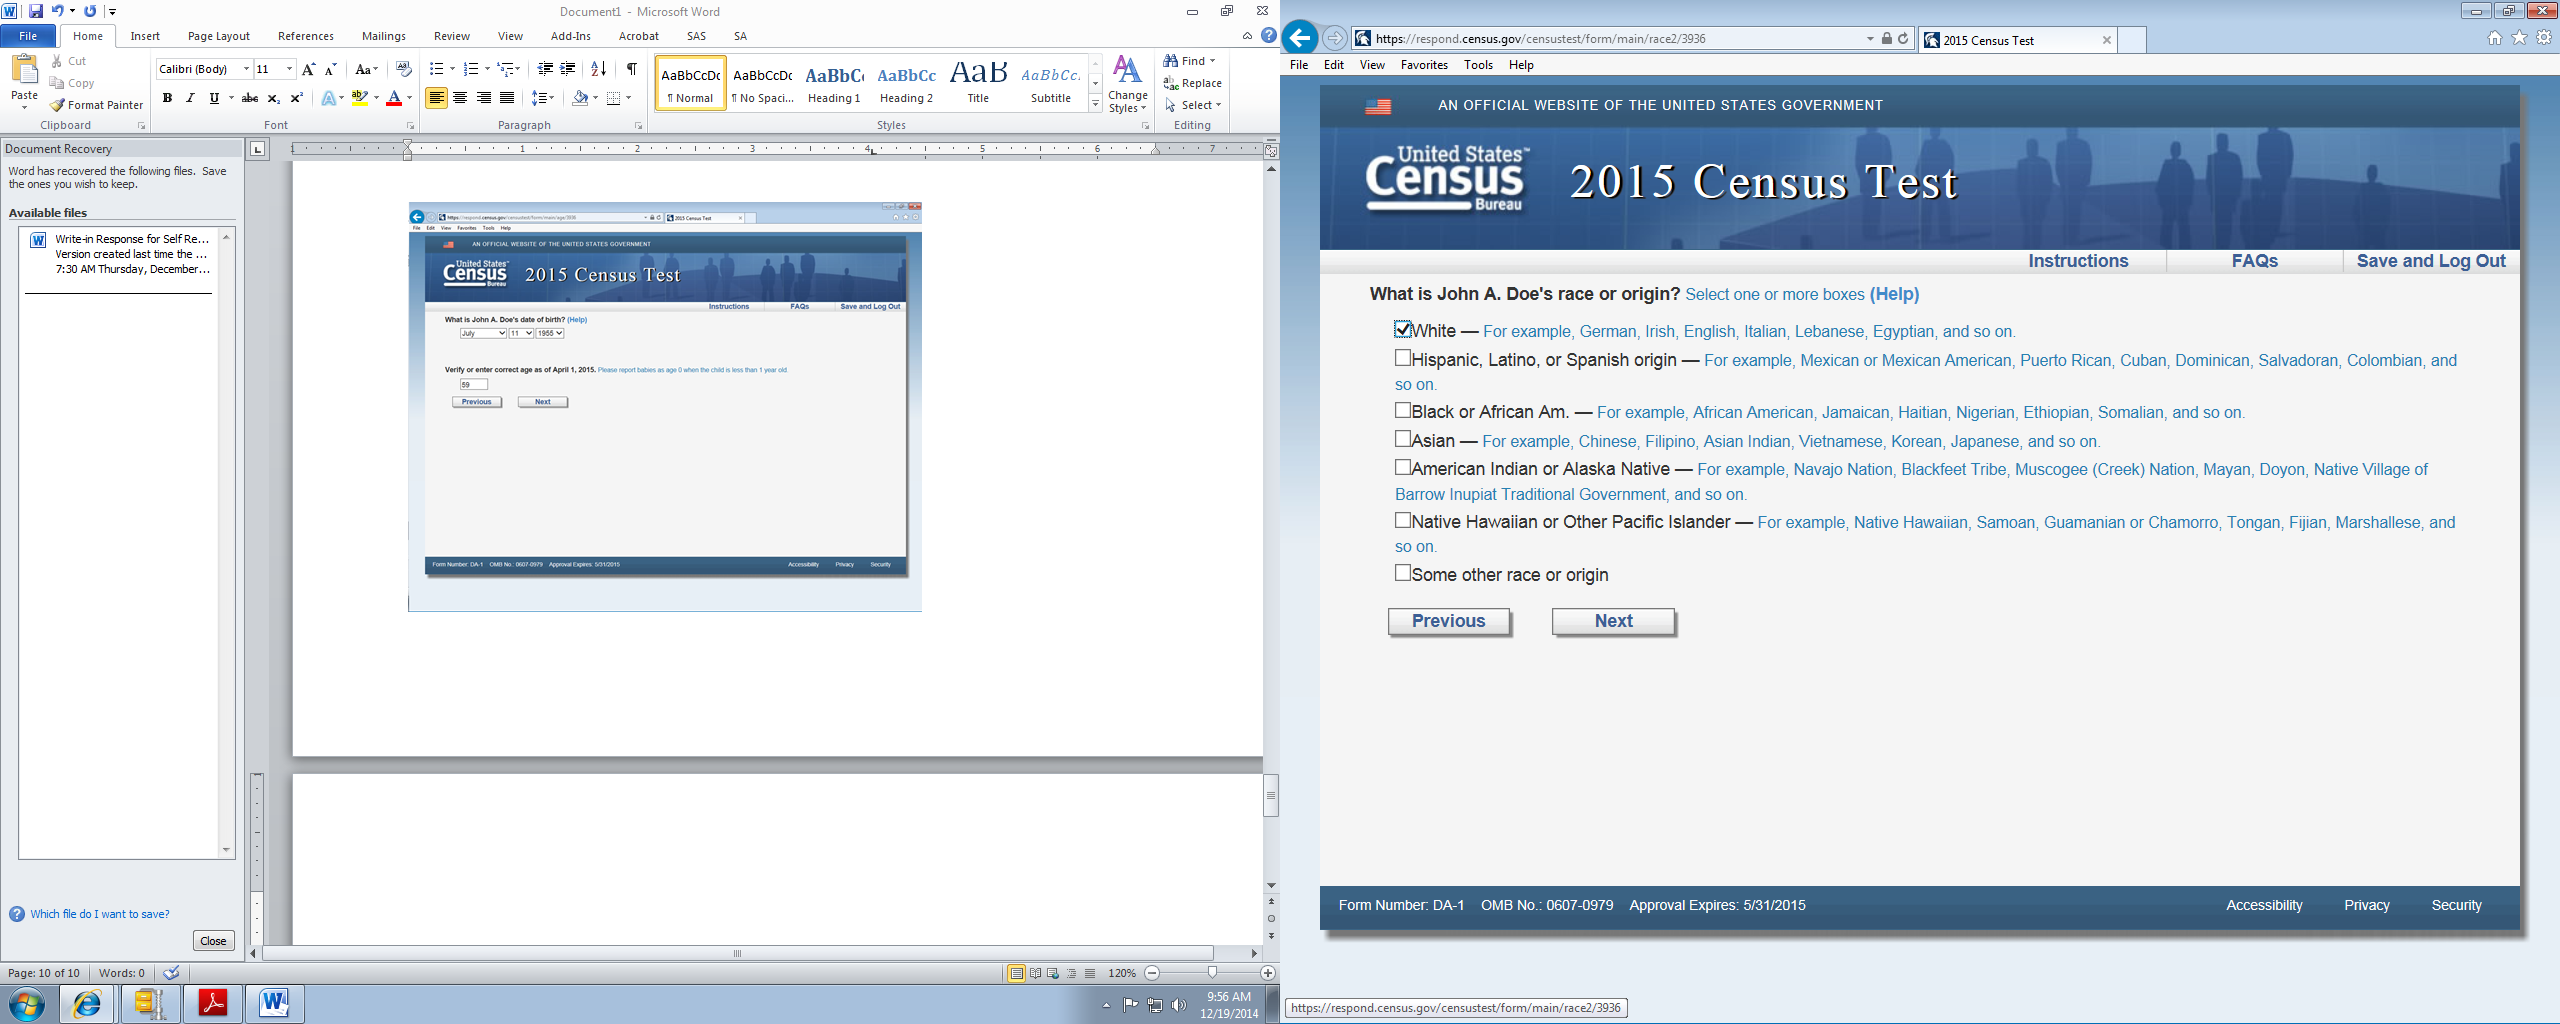Select the recovered Write-in Response file
Image resolution: width=2560 pixels, height=1024 pixels.
point(120,254)
